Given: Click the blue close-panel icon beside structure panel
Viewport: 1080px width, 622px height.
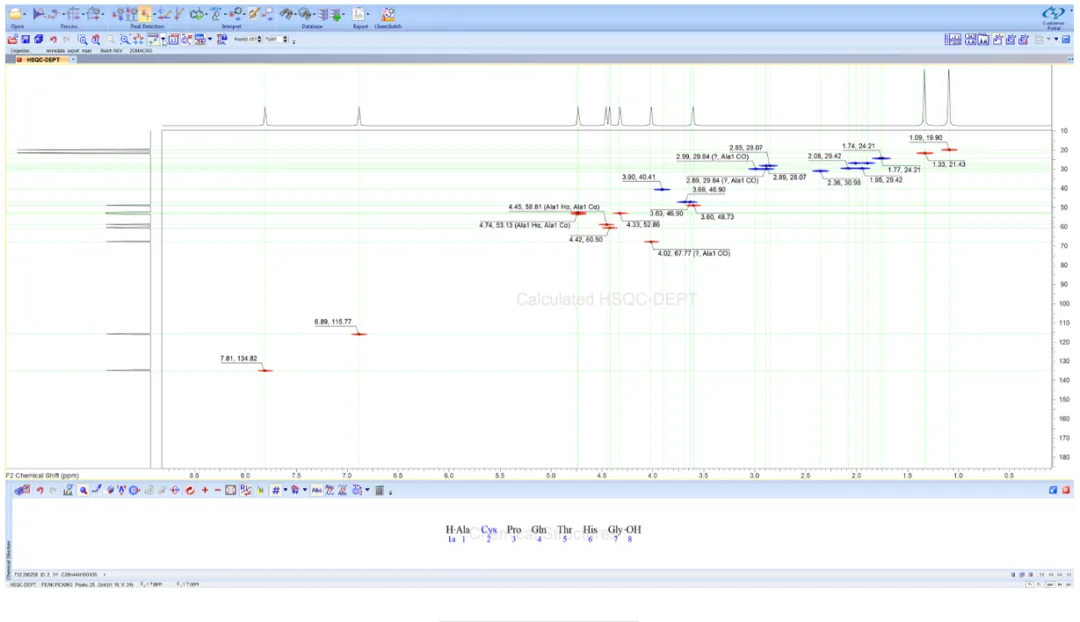Looking at the screenshot, I should click(x=1052, y=490).
